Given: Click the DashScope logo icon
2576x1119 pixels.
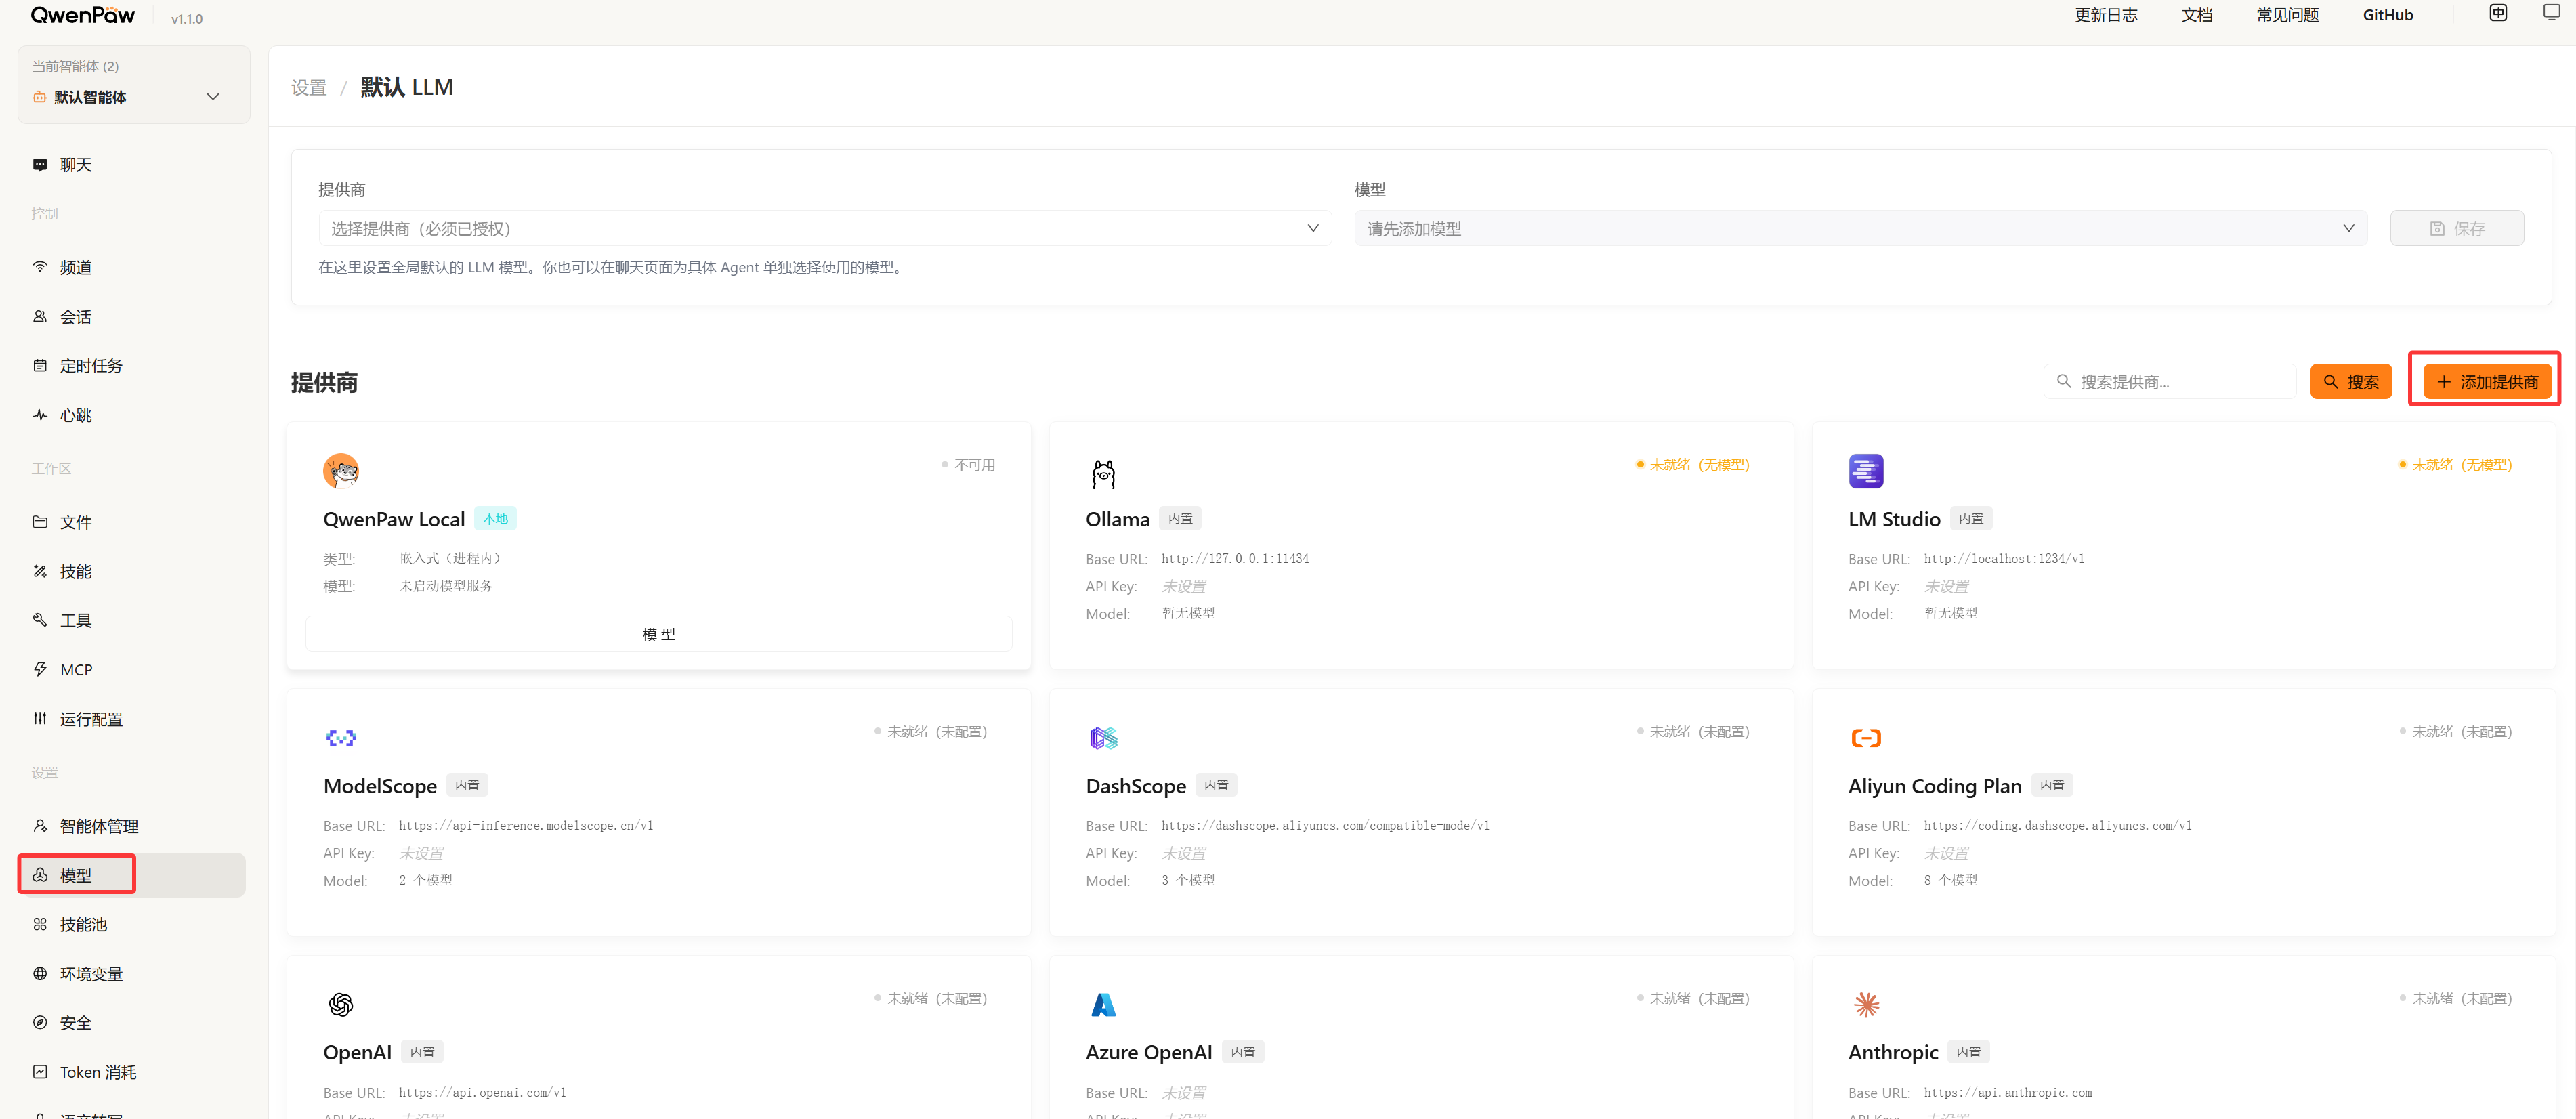Looking at the screenshot, I should point(1103,738).
